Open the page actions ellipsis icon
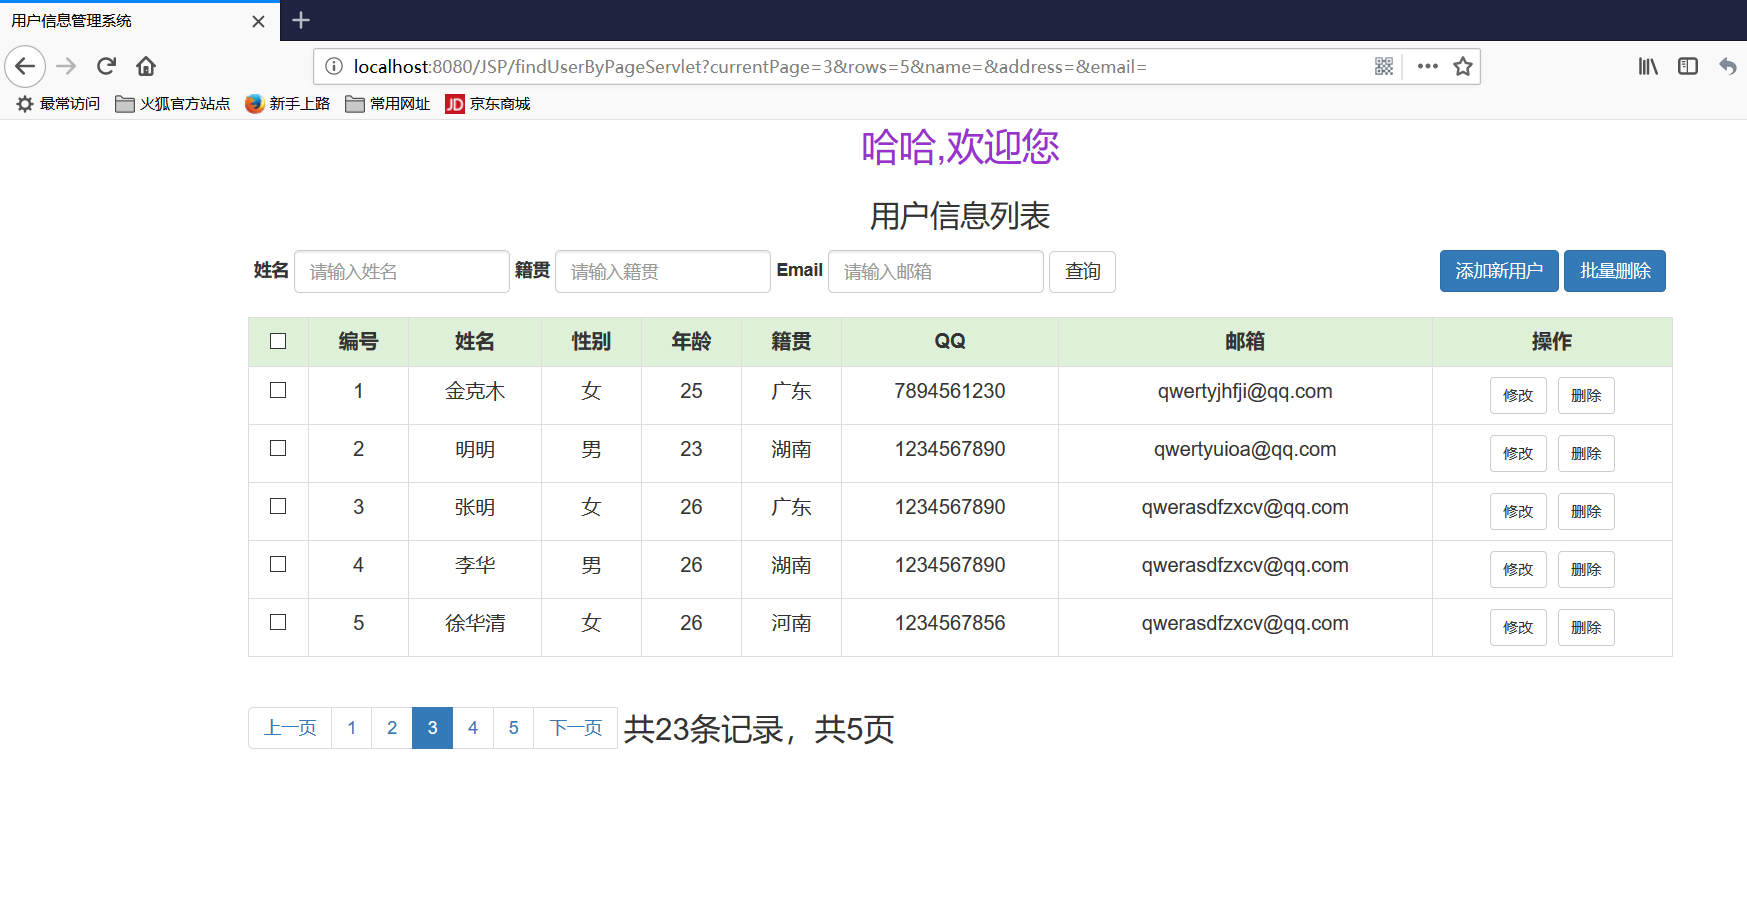This screenshot has width=1747, height=912. pos(1426,66)
